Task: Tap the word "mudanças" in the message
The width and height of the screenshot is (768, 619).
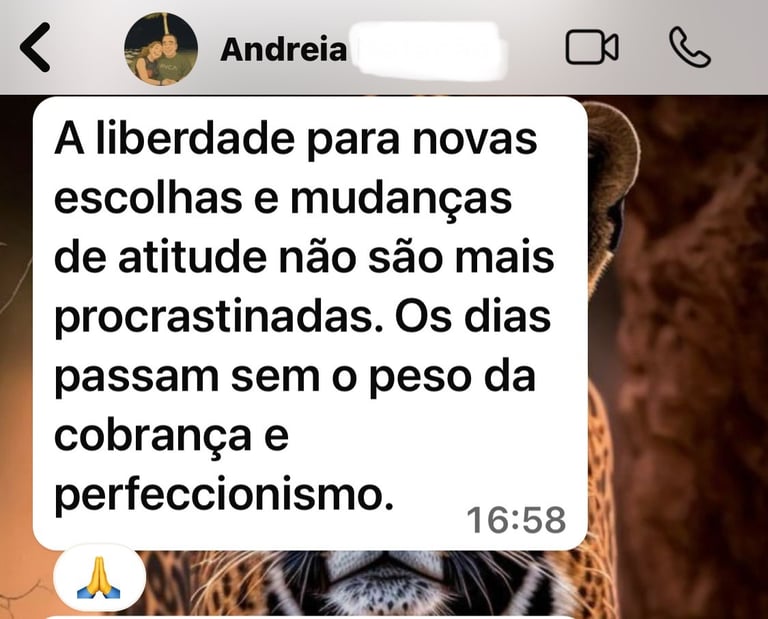Action: click(x=401, y=201)
